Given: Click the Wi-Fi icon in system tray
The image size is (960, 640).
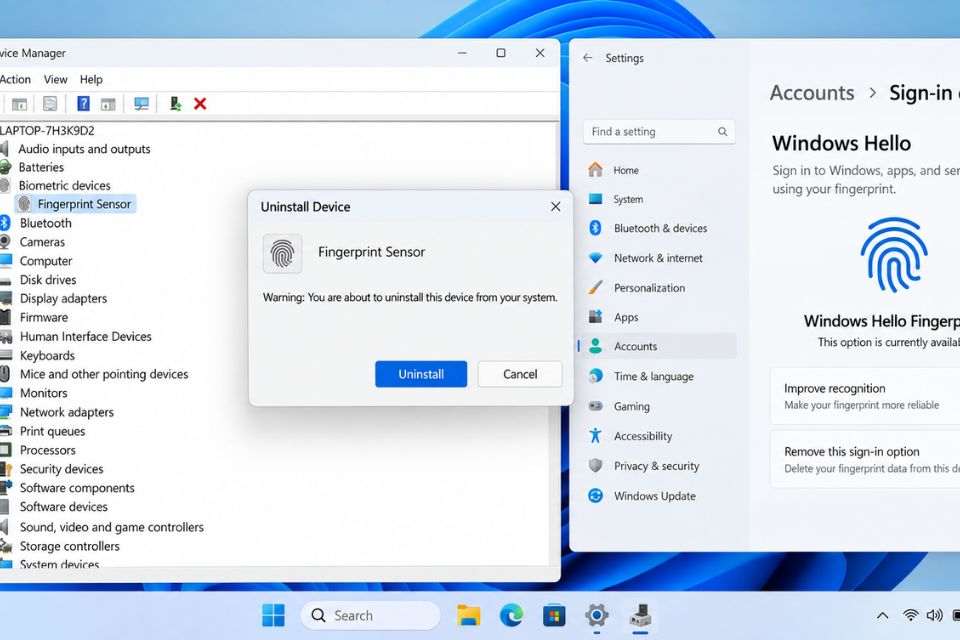Looking at the screenshot, I should click(x=910, y=615).
